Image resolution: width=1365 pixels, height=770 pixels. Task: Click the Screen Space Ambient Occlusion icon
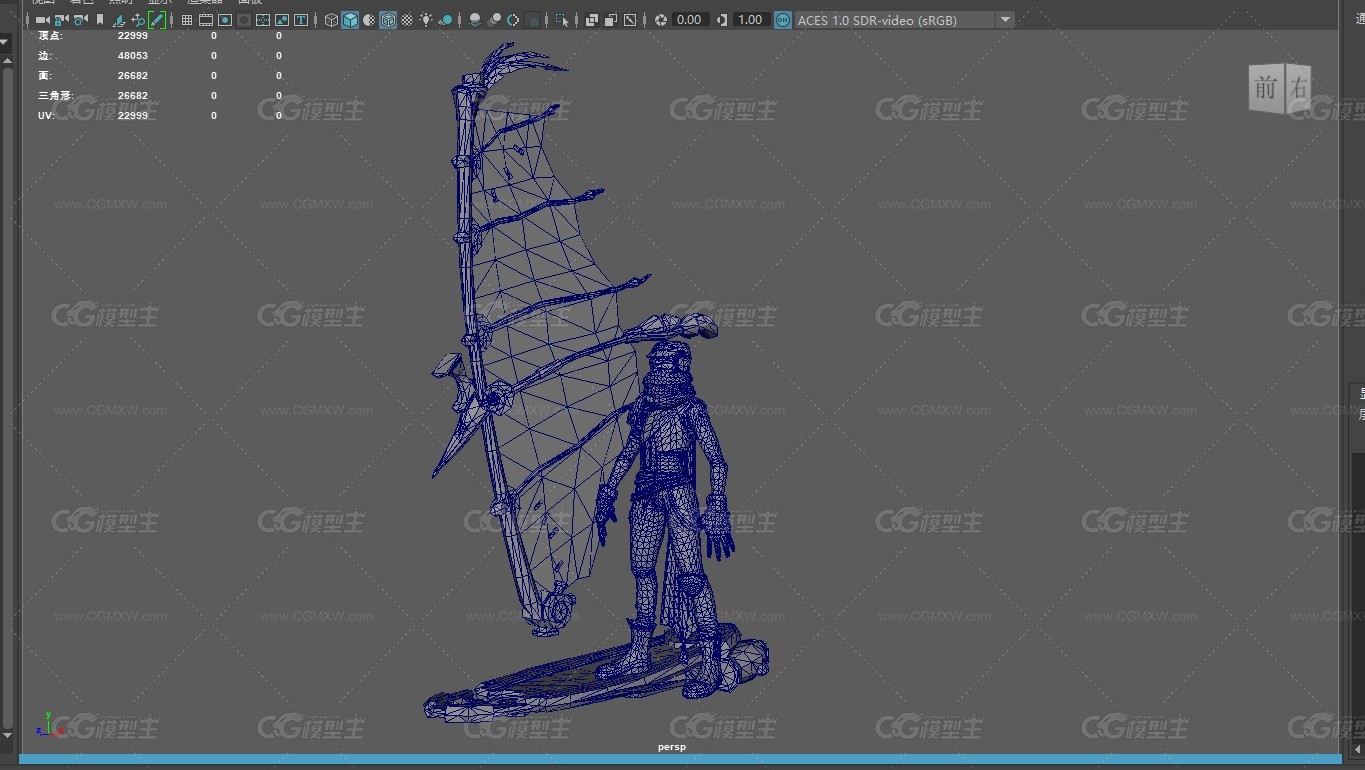(x=475, y=20)
